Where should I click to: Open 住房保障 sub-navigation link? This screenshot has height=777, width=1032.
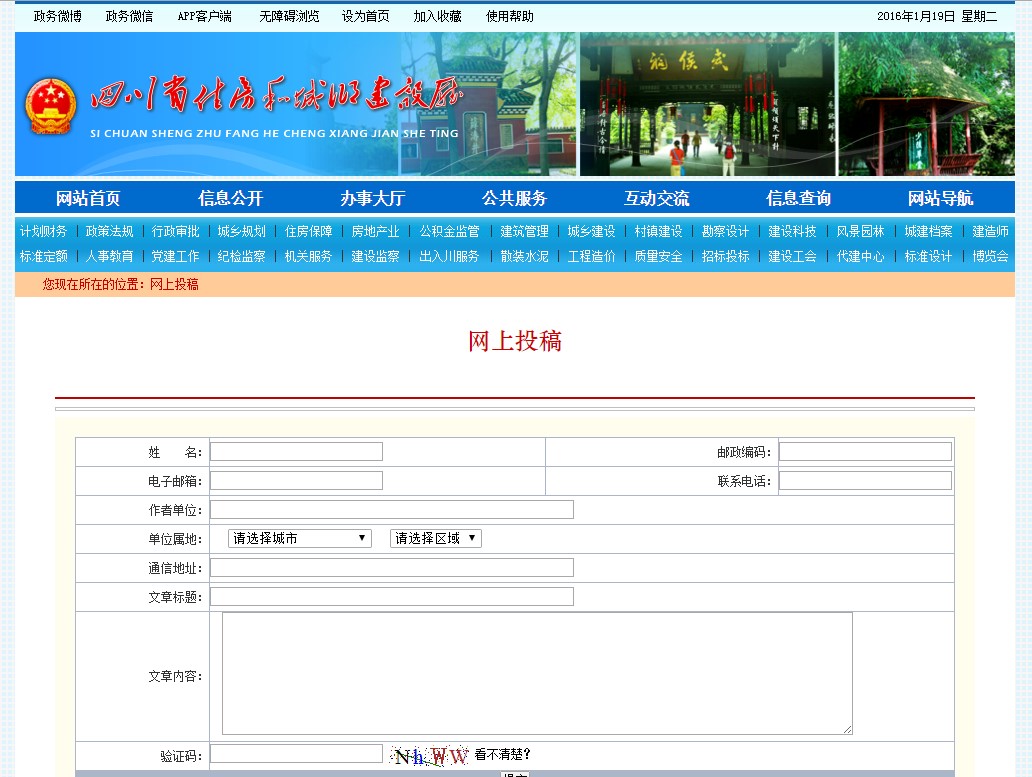click(308, 231)
